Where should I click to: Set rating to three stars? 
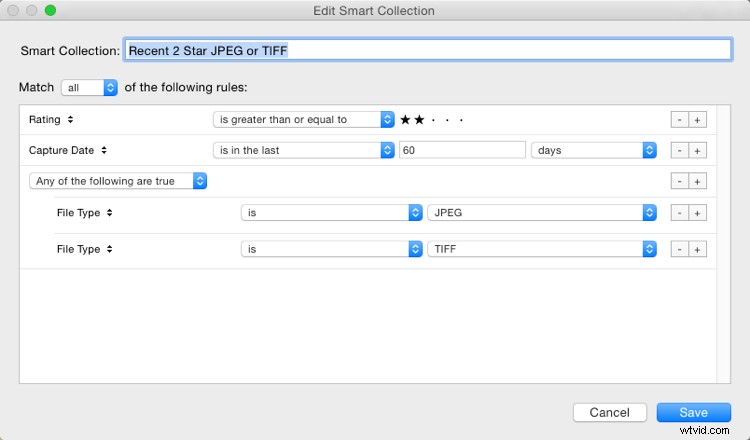[x=434, y=120]
